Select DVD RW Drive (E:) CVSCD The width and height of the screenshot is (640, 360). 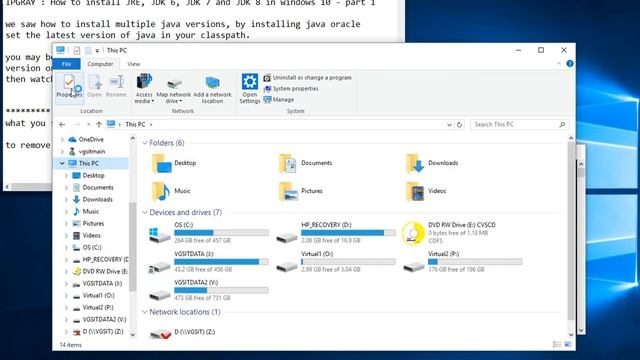(449, 233)
